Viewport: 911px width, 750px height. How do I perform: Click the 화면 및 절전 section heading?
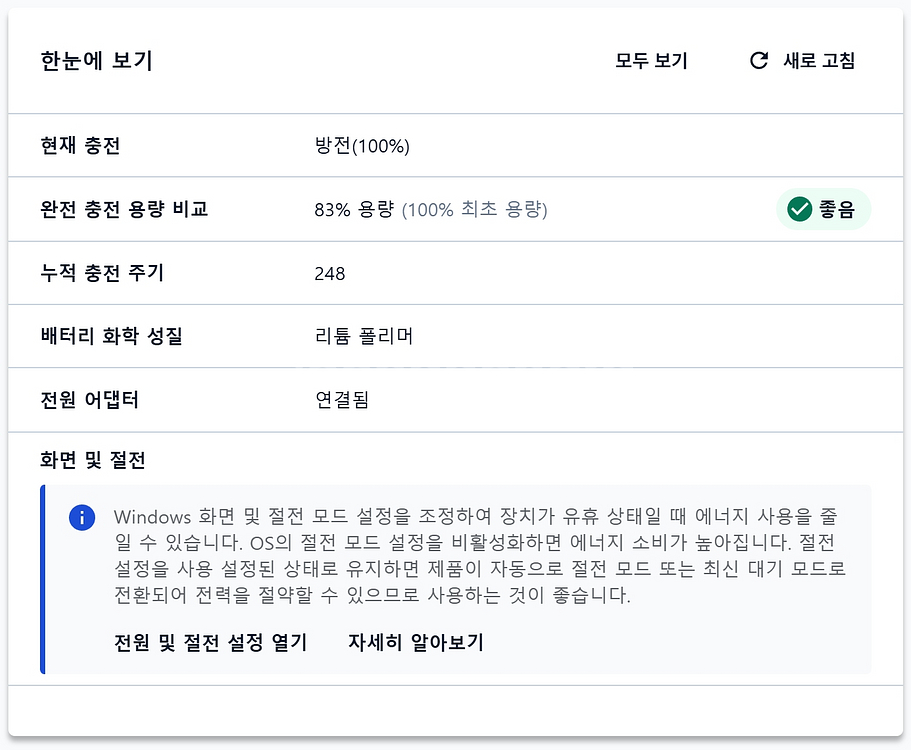click(x=93, y=461)
